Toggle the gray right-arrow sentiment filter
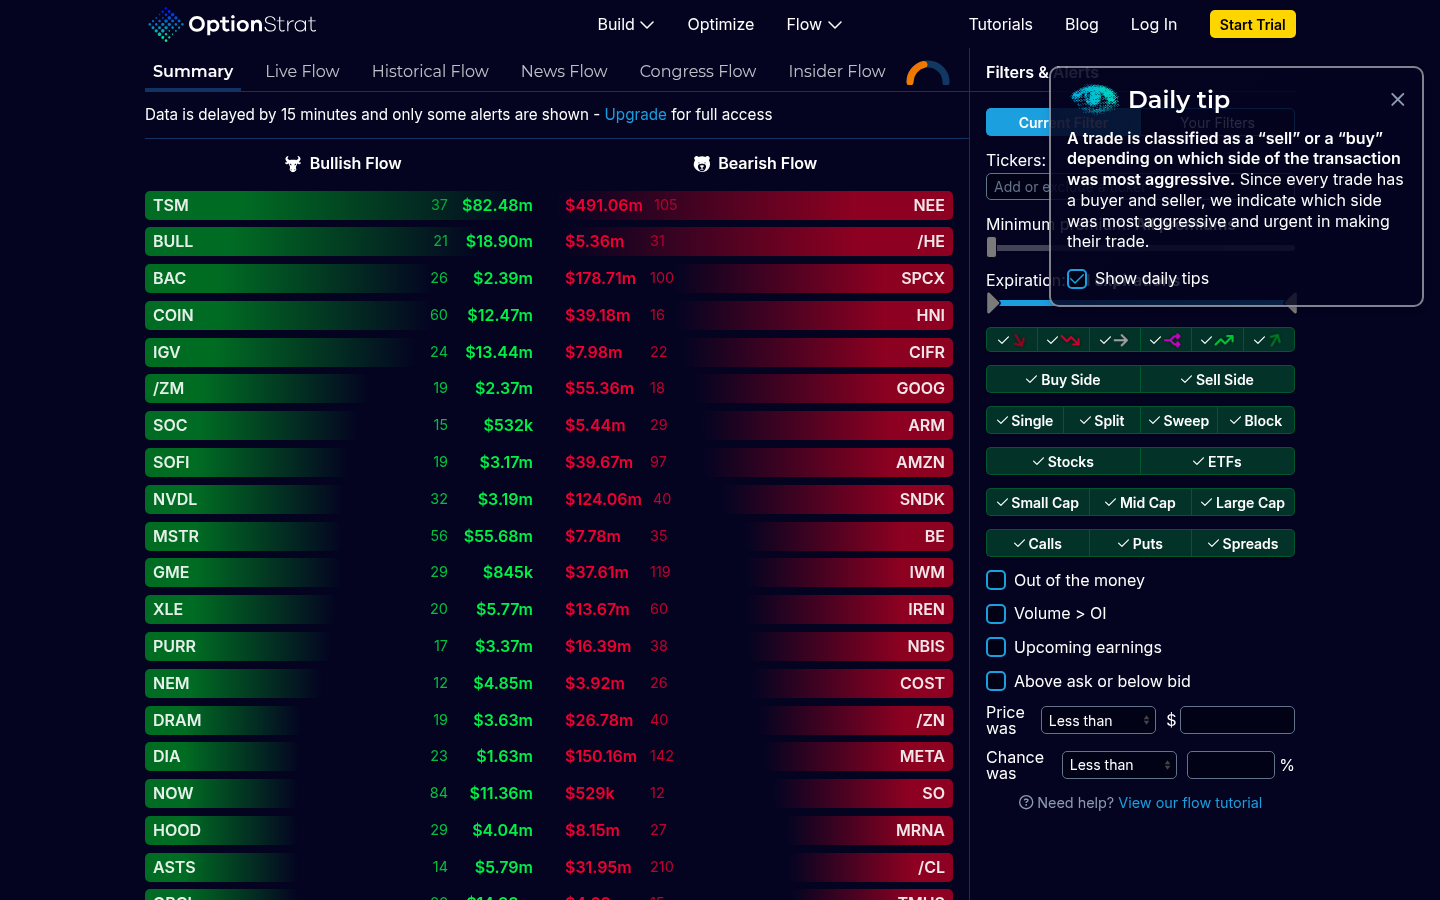 pos(1114,340)
